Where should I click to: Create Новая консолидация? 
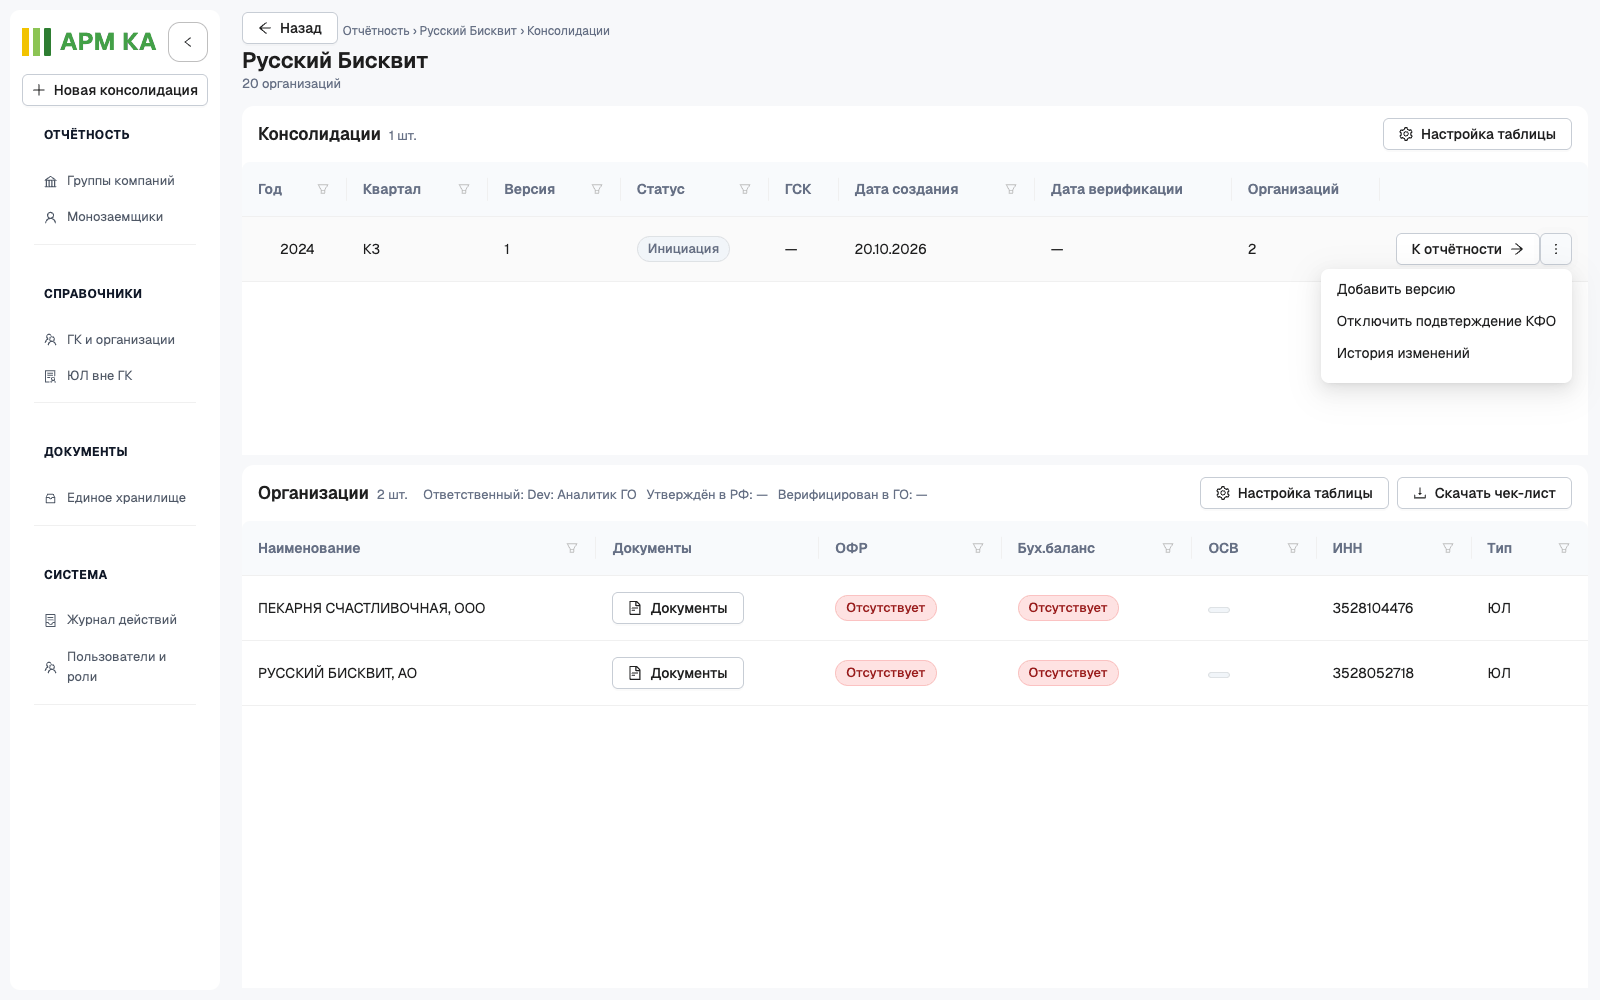tap(115, 90)
